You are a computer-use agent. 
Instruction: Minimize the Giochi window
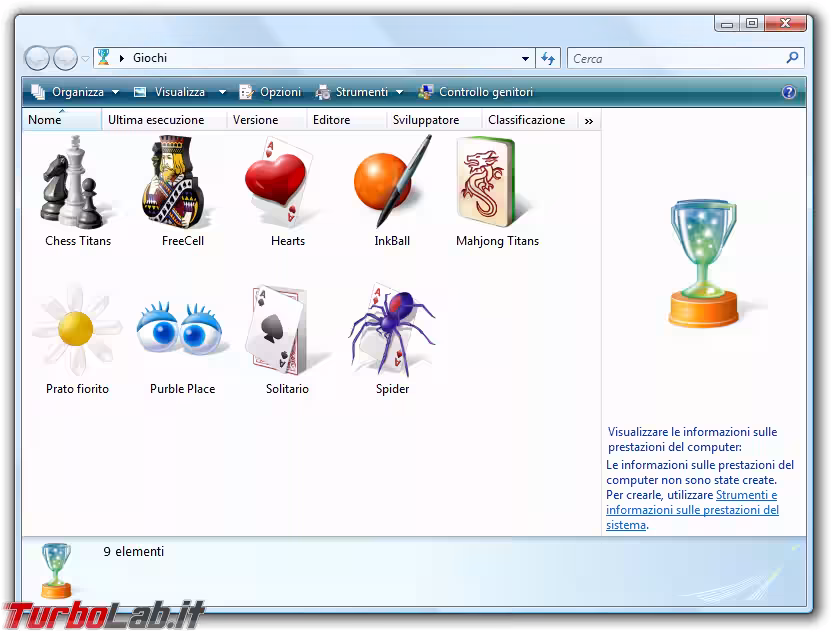[727, 23]
